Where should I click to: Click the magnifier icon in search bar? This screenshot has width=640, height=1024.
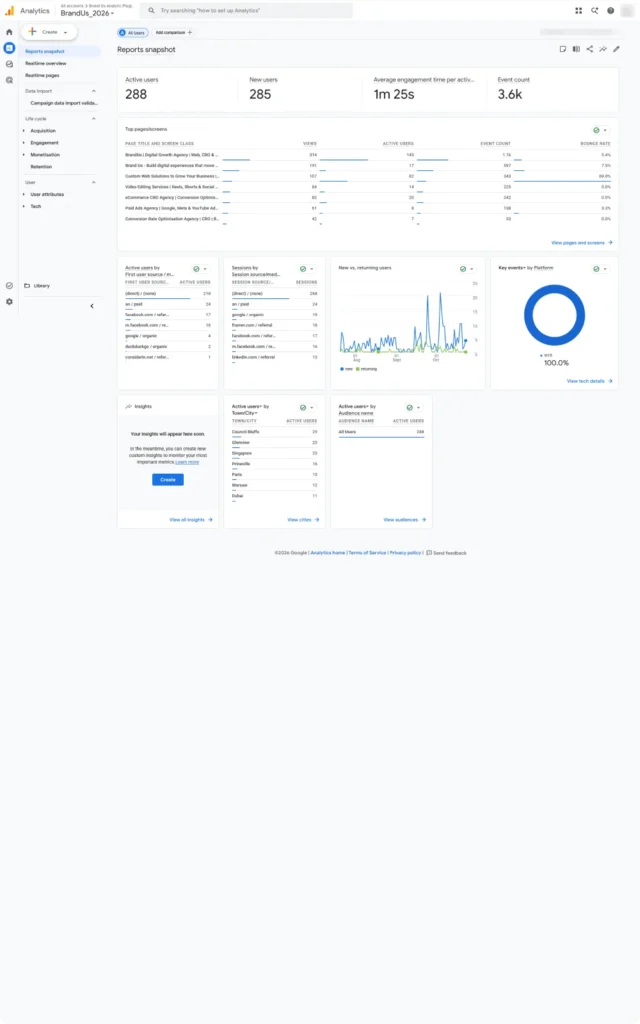(152, 10)
